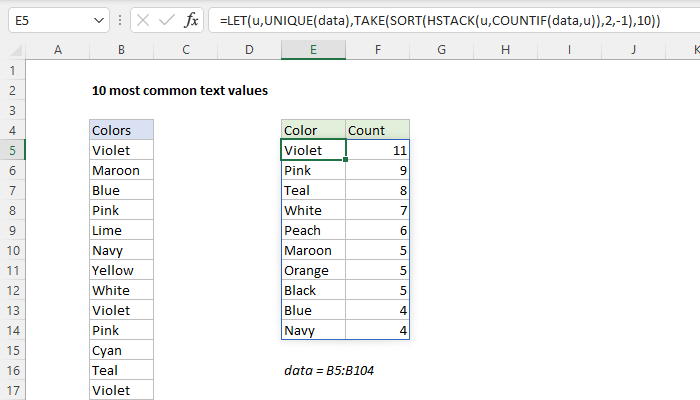Open the Name Box dropdown arrow
This screenshot has height=400, width=700.
pos(96,20)
